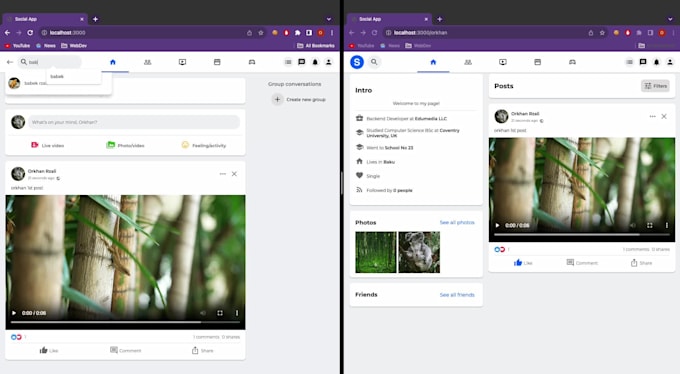The width and height of the screenshot is (680, 374).
Task: Seek the left post video progress bar
Action: (x=125, y=322)
